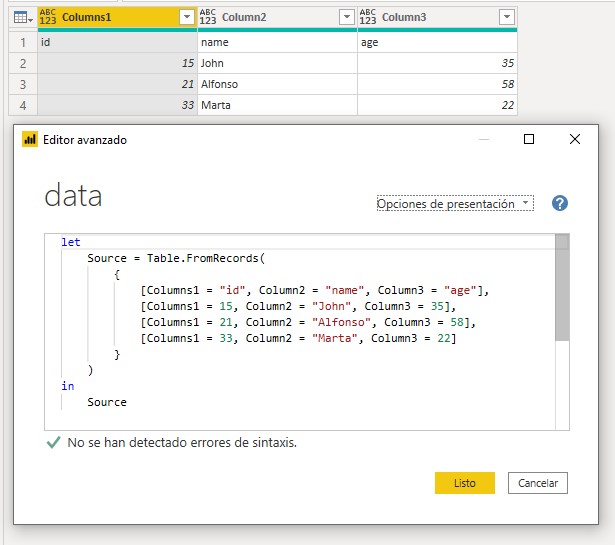Click the code editor vertical scrollbar thumb
The image size is (615, 545).
(562, 287)
